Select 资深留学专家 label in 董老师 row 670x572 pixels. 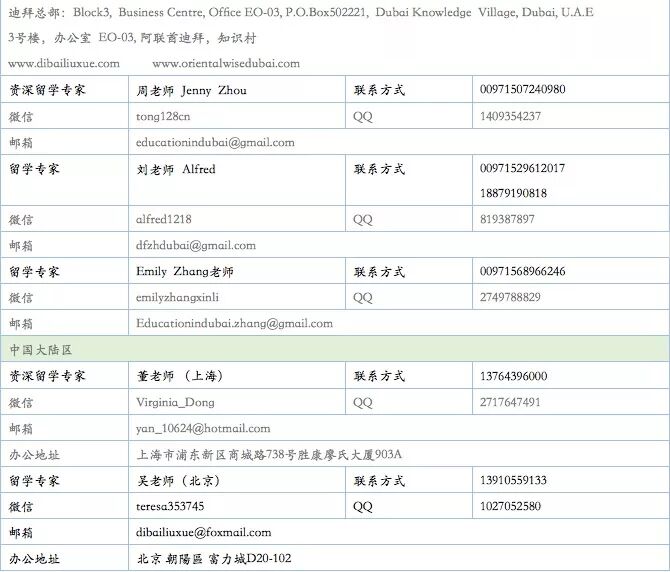[x=47, y=376]
